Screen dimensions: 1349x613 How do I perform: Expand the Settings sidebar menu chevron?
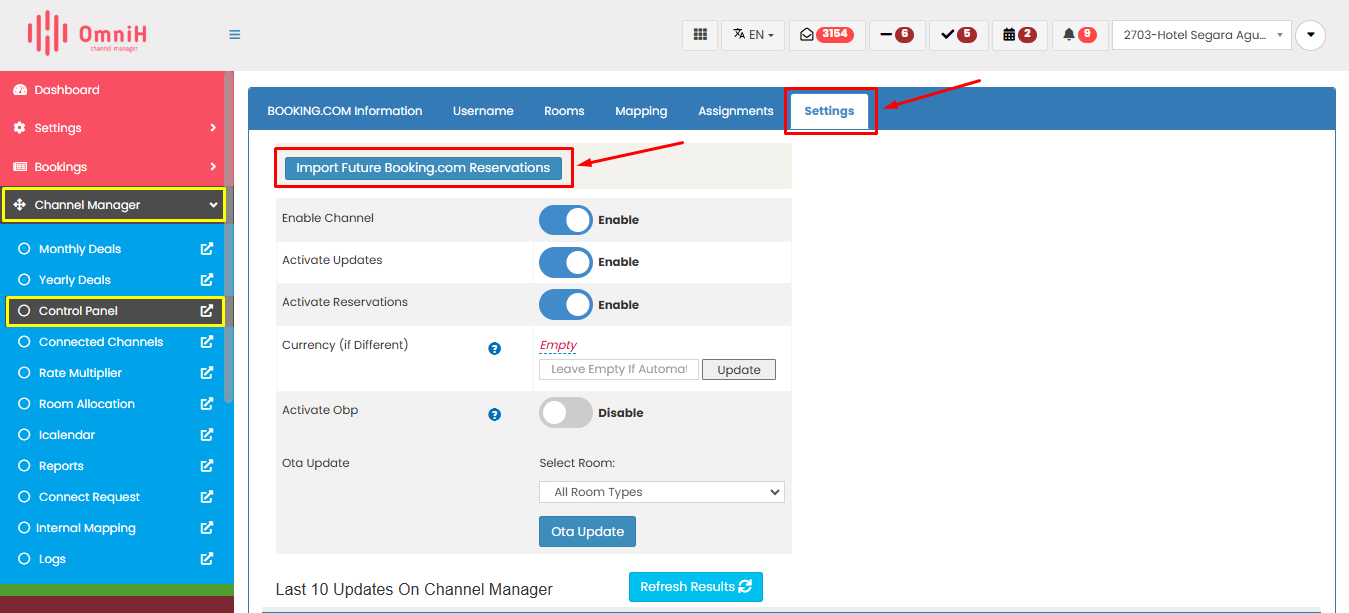[213, 128]
